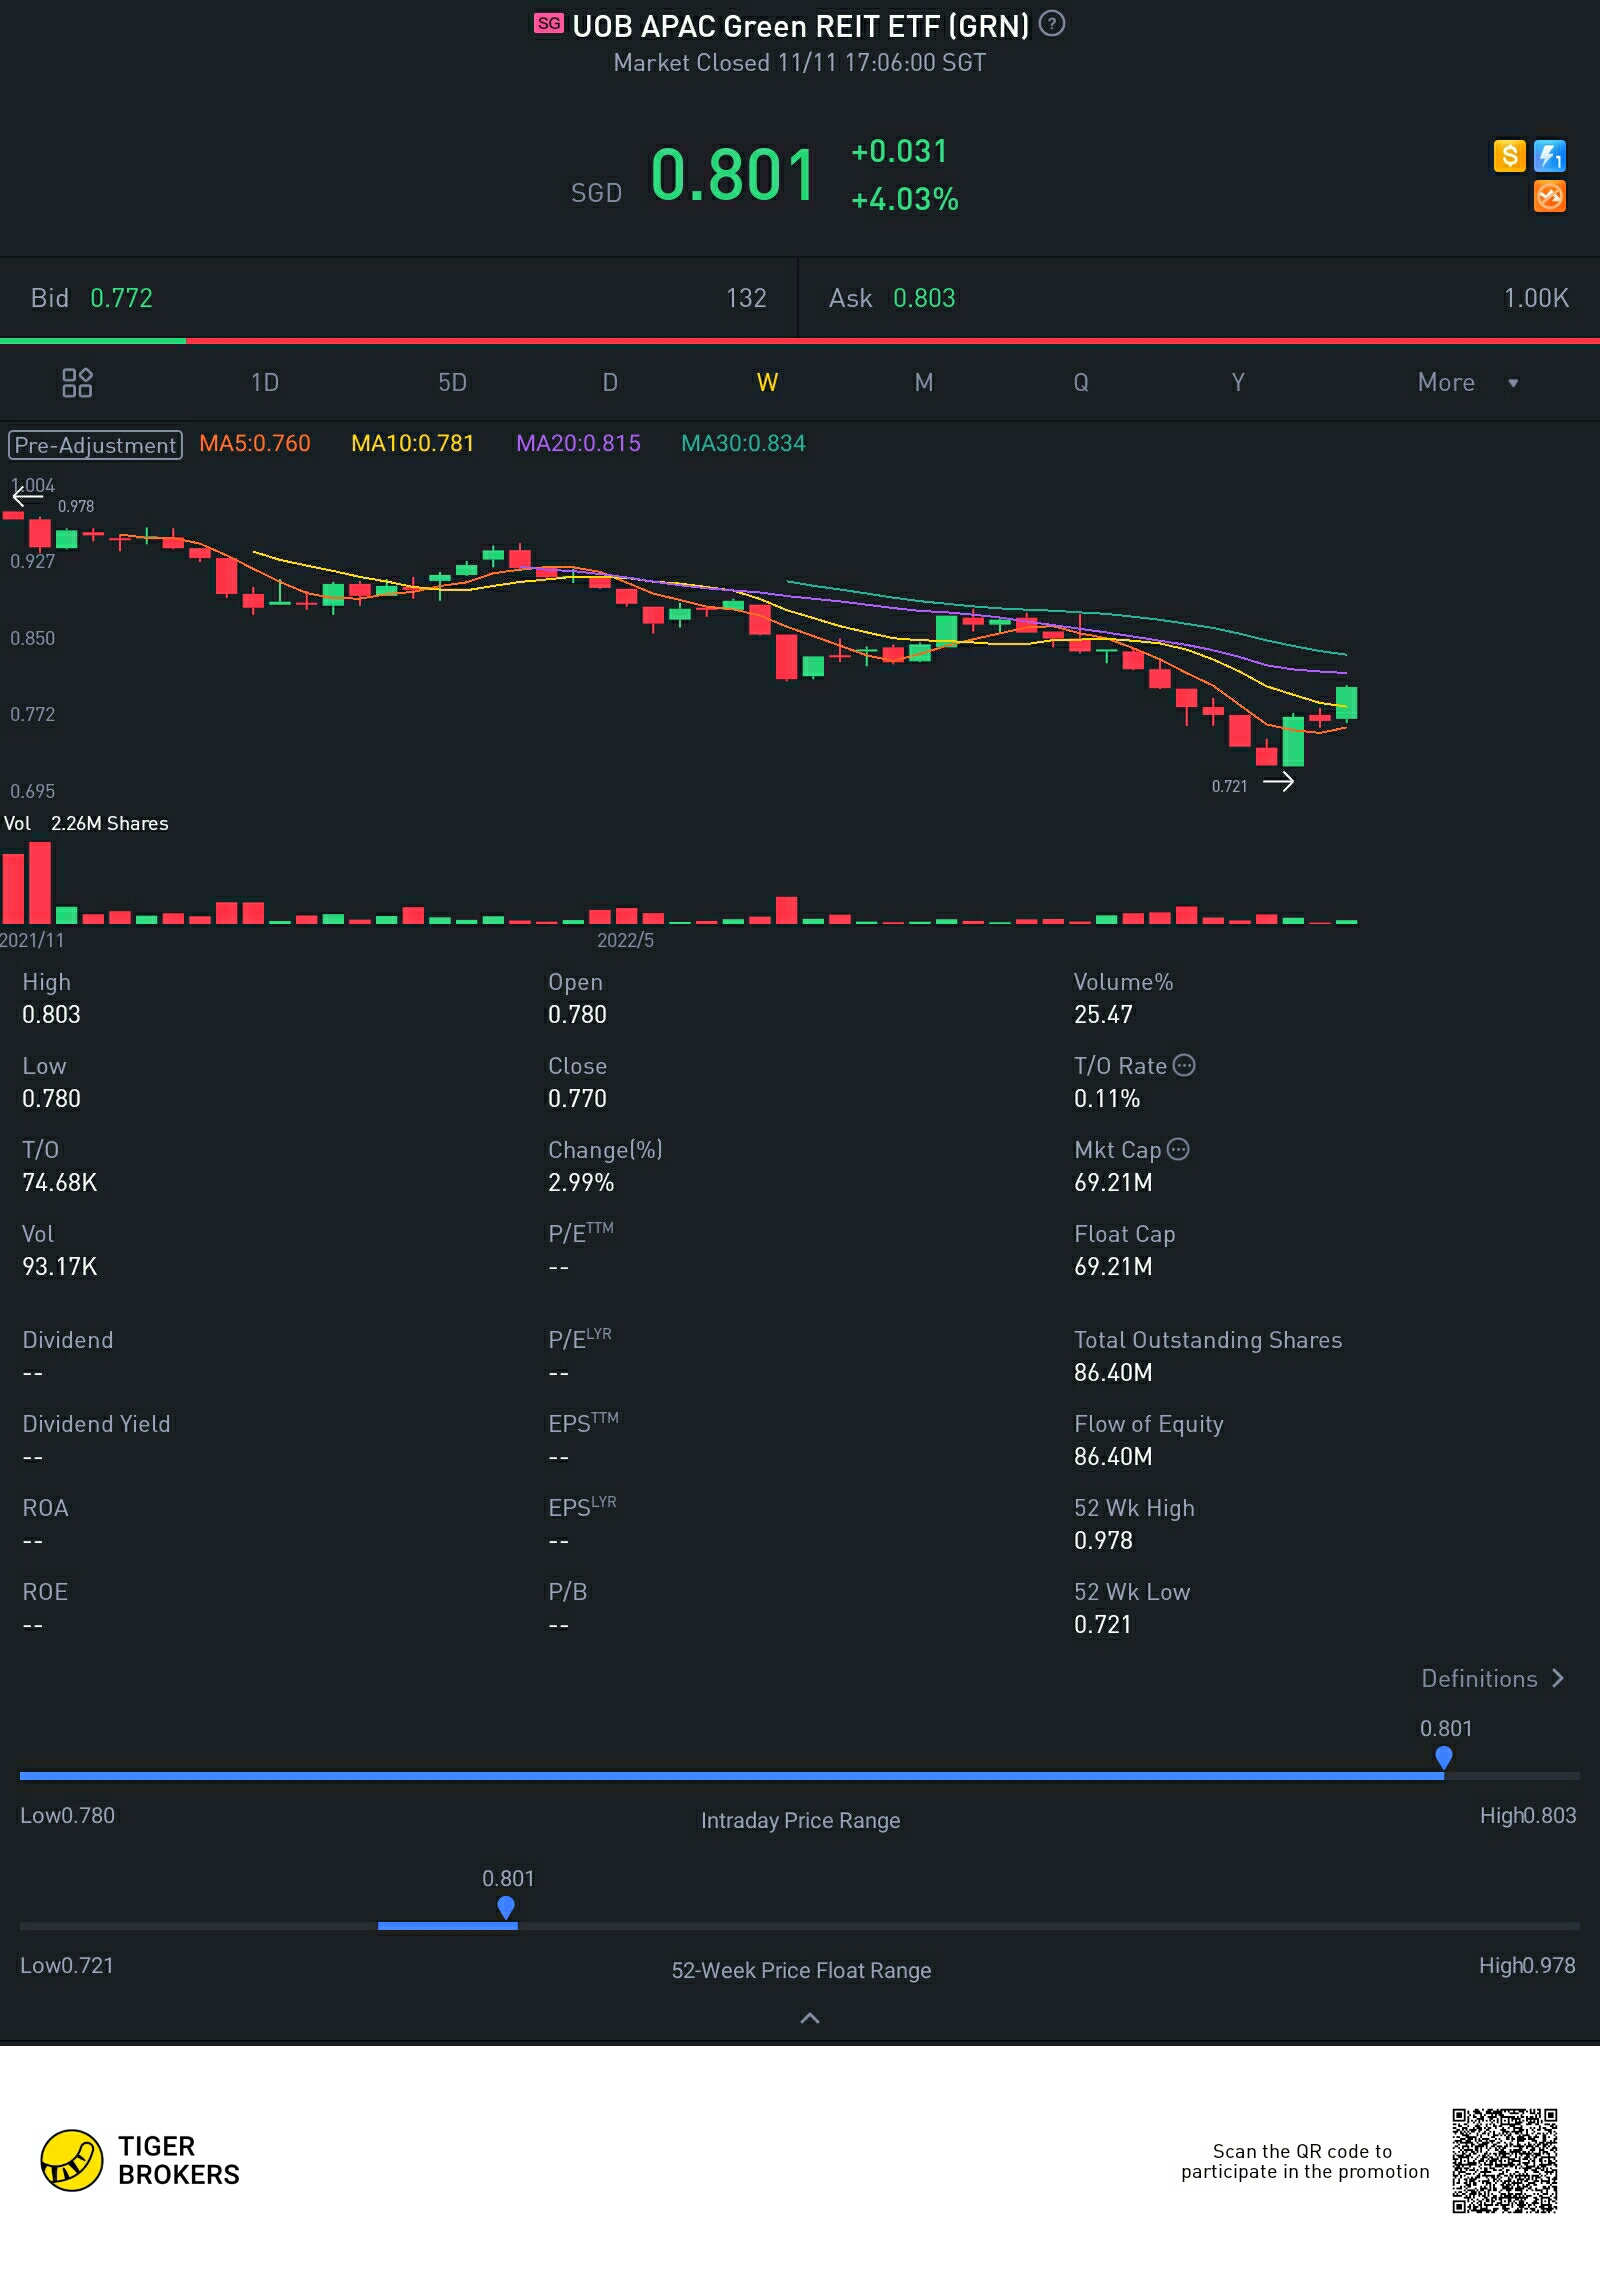The width and height of the screenshot is (1600, 2276).
Task: Tap the 52 Wk High label
Action: 1134,1508
